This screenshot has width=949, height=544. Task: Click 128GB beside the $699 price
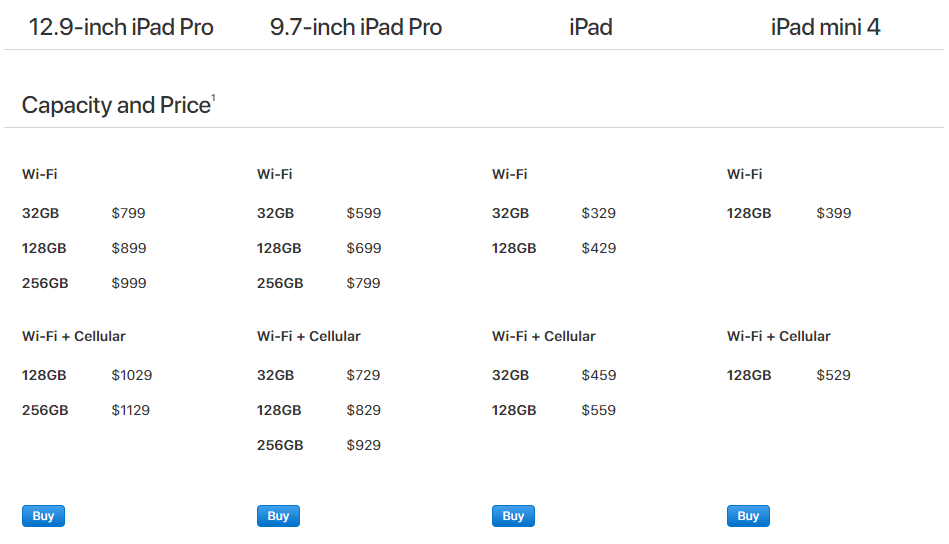279,248
